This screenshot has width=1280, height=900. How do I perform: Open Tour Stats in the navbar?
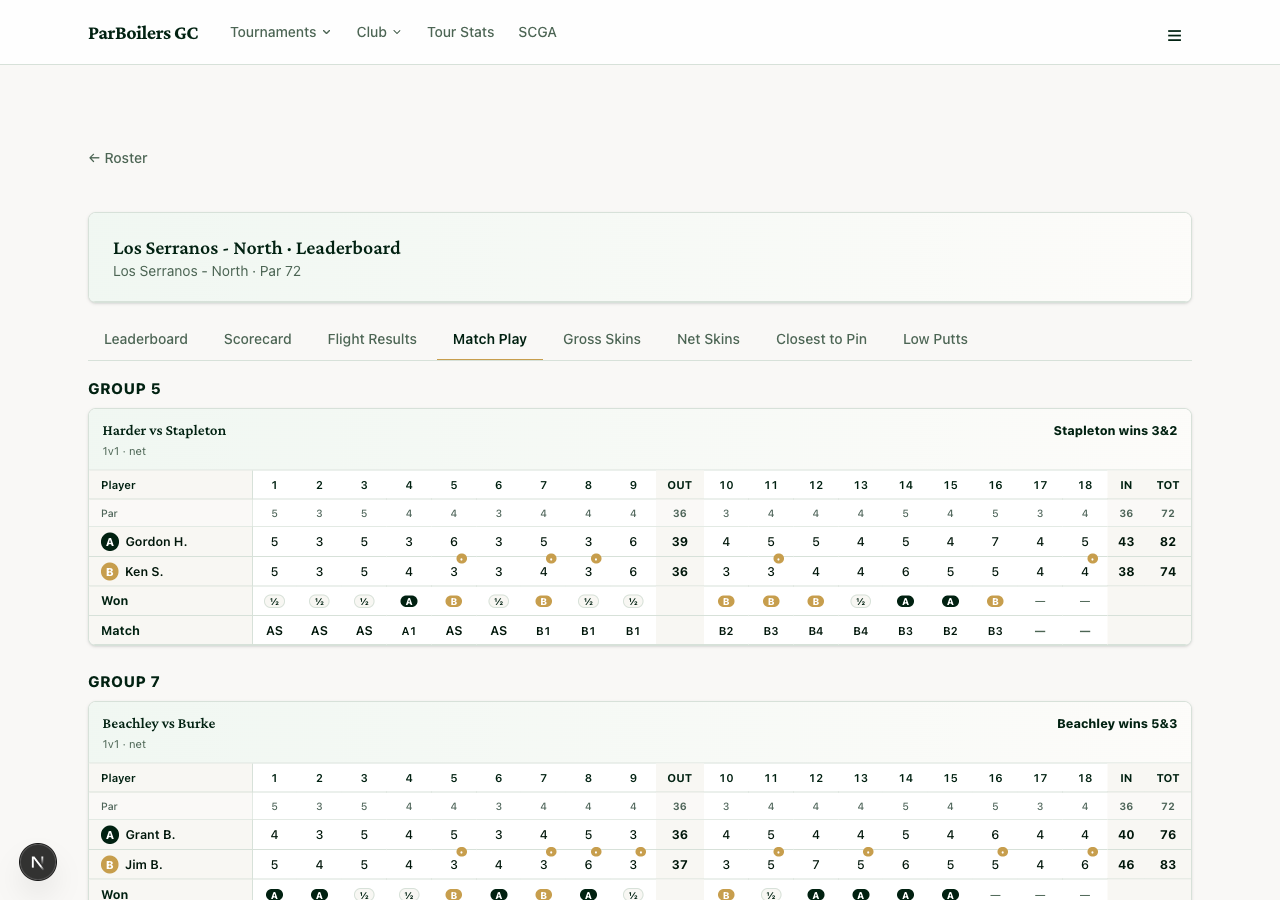tap(461, 32)
